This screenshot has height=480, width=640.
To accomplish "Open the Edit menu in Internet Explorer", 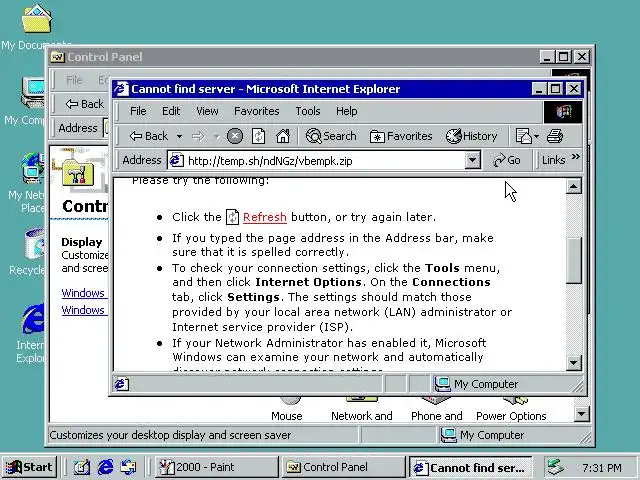I will (x=171, y=111).
